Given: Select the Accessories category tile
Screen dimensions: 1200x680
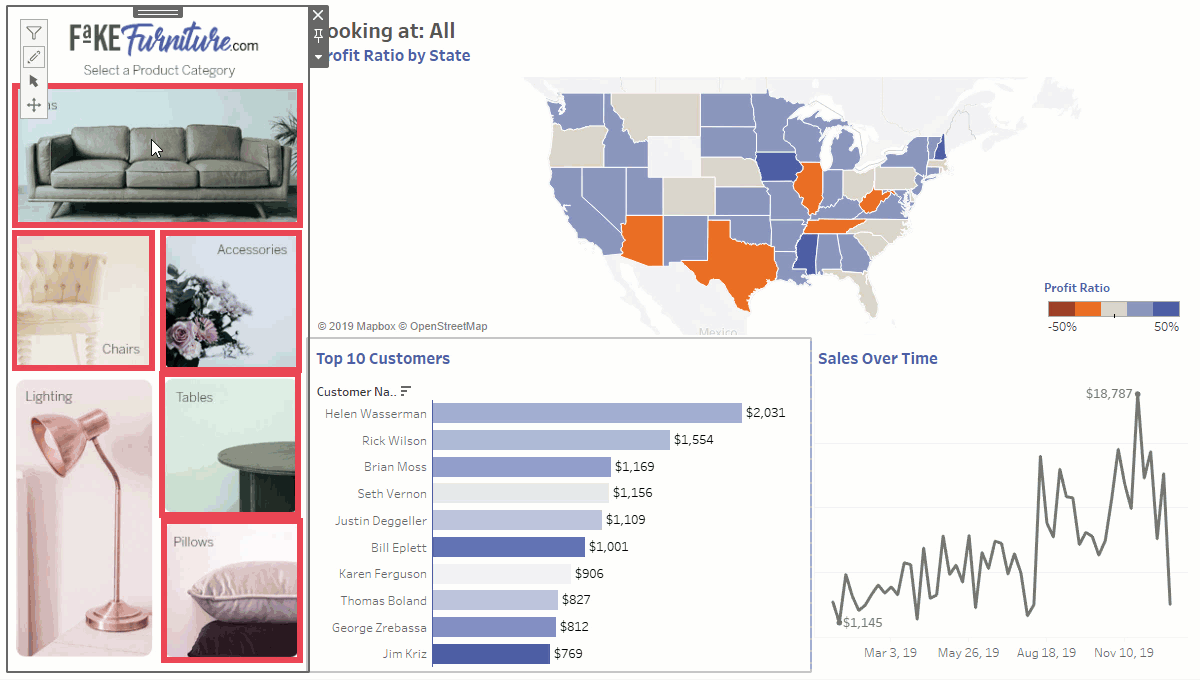Looking at the screenshot, I should pos(230,301).
